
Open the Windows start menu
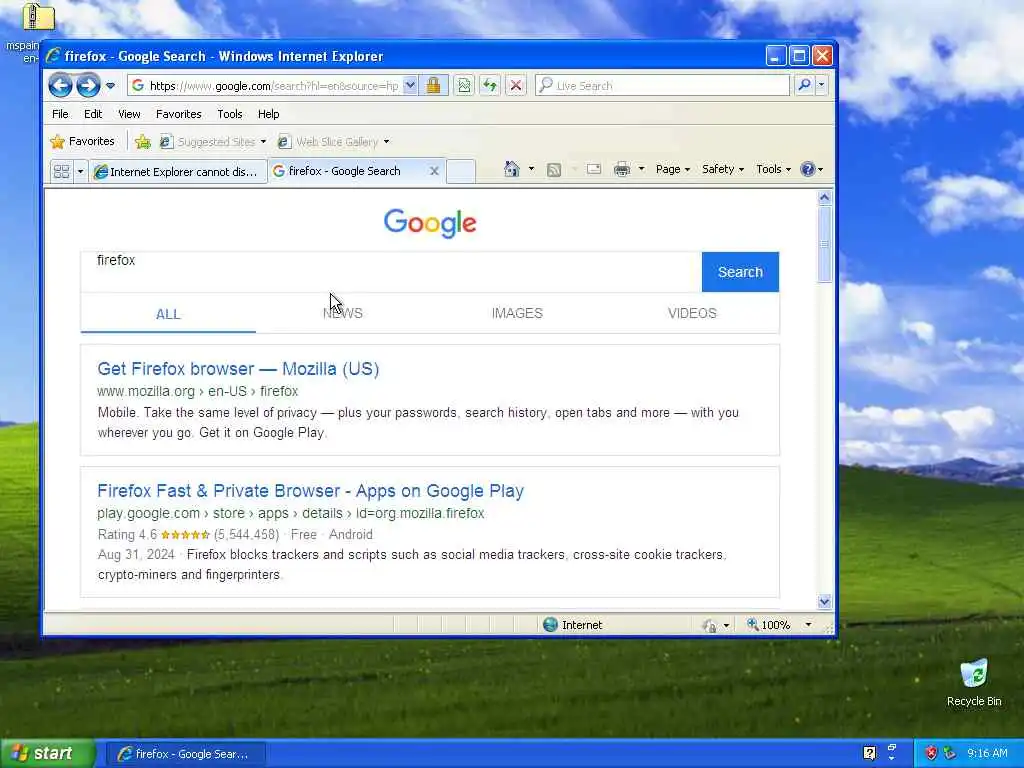[x=48, y=754]
